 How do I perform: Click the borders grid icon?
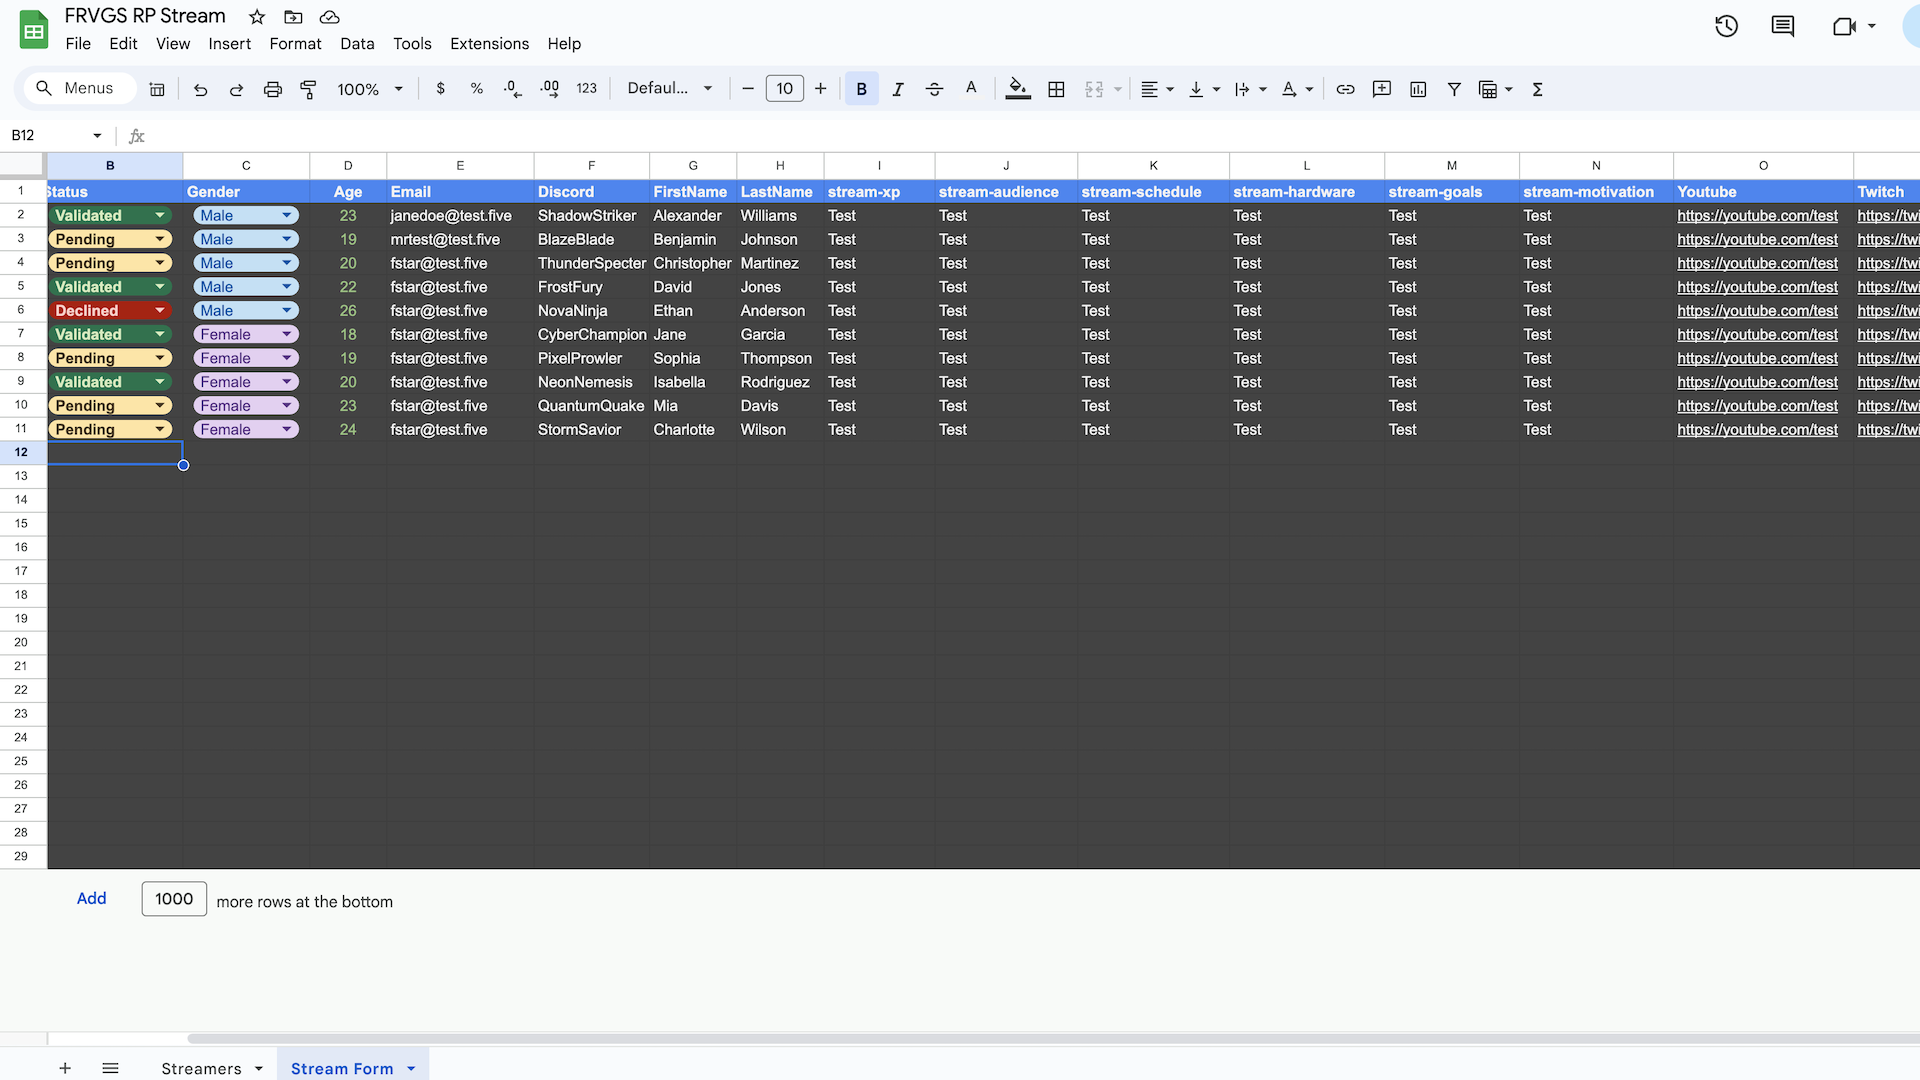tap(1056, 90)
